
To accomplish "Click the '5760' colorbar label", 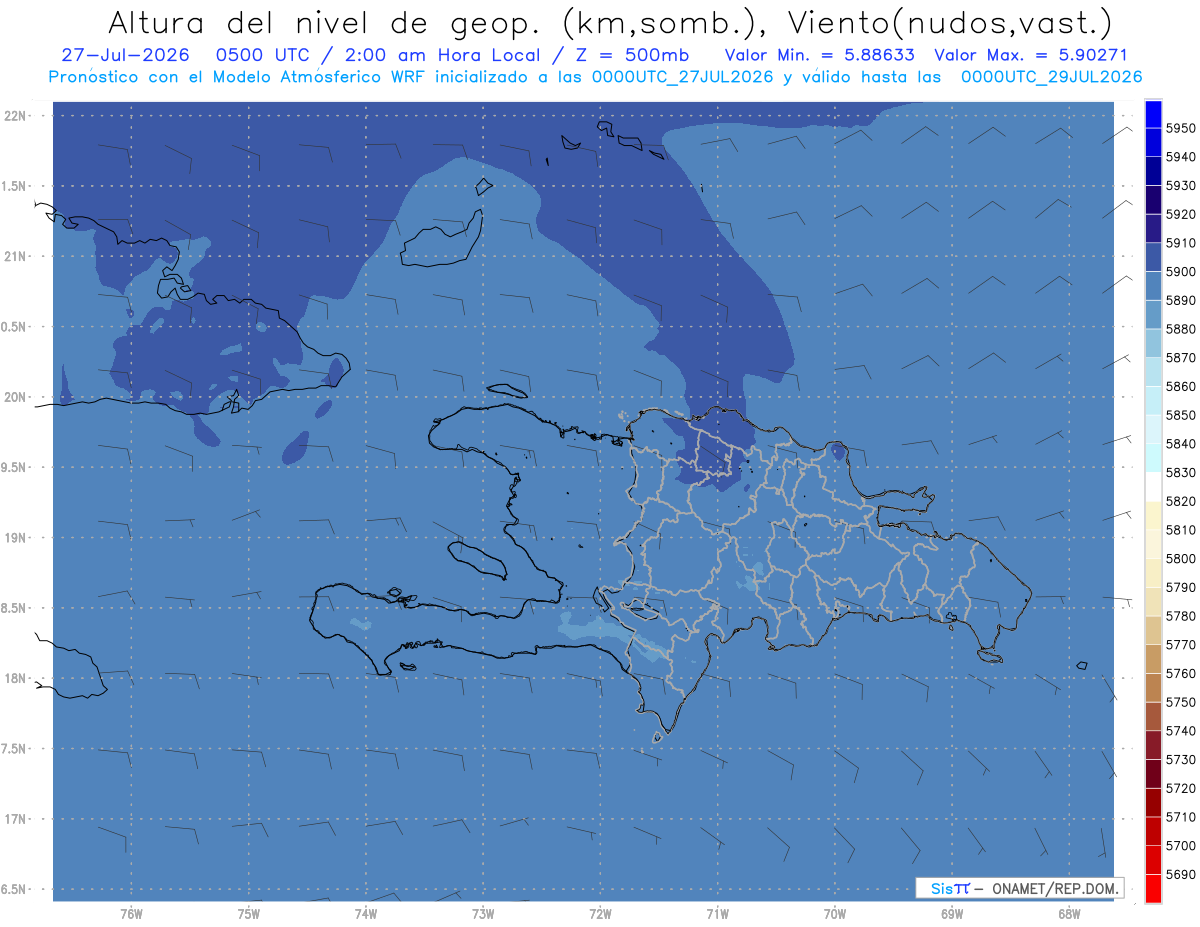I will [x=1181, y=674].
